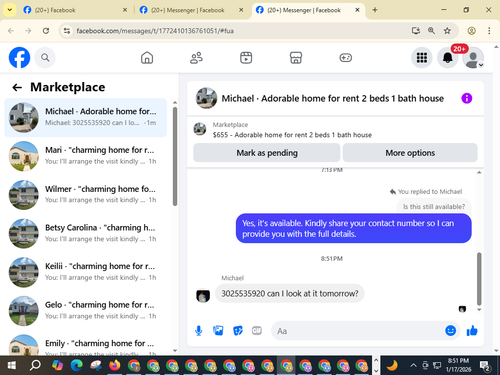This screenshot has width=500, height=375.
Task: Click the message input field Aa
Action: [357, 331]
